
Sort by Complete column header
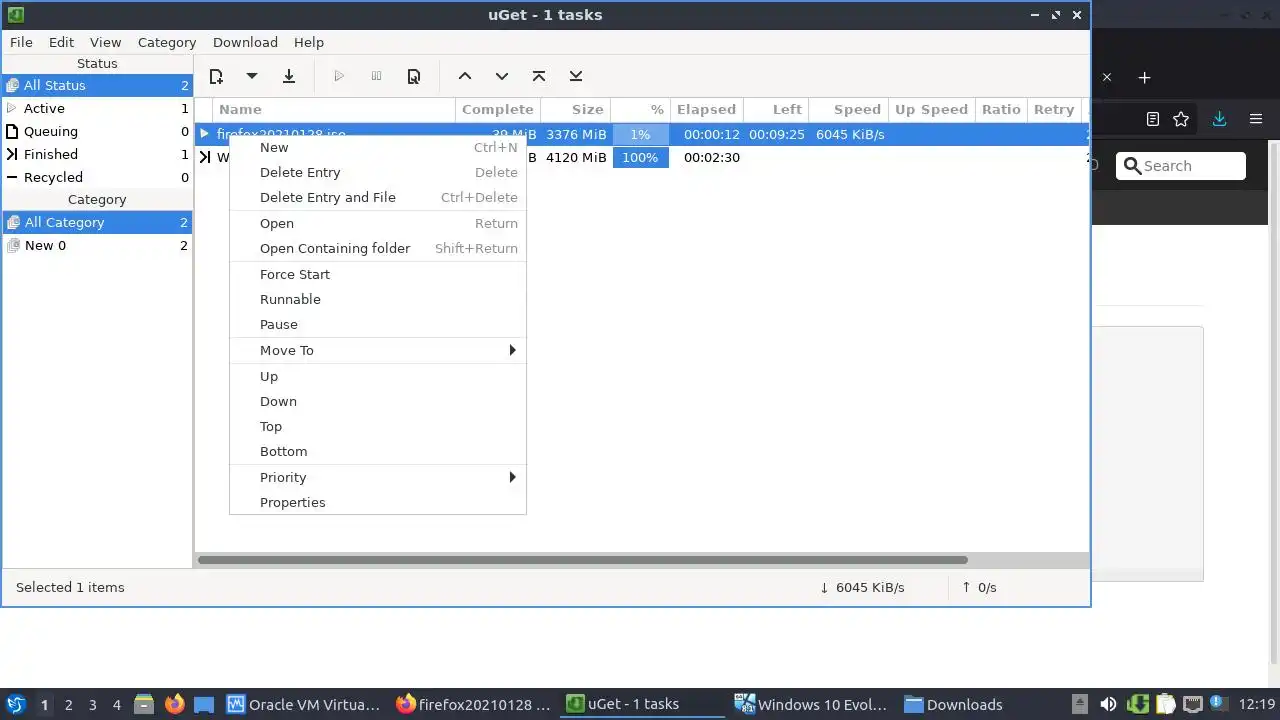498,109
